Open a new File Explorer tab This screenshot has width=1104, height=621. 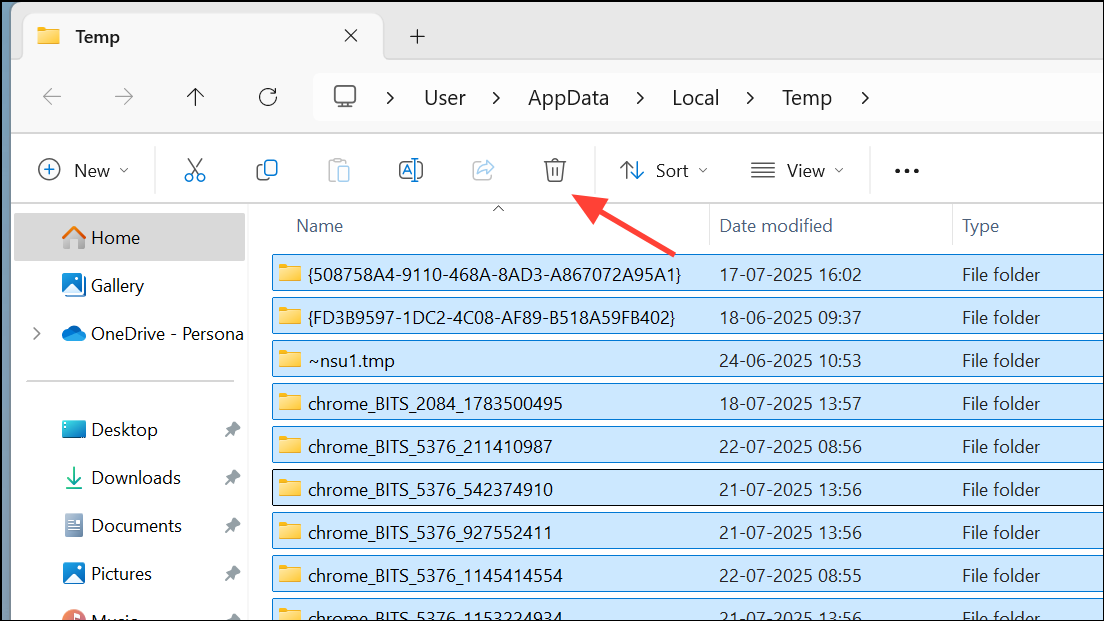click(x=417, y=36)
